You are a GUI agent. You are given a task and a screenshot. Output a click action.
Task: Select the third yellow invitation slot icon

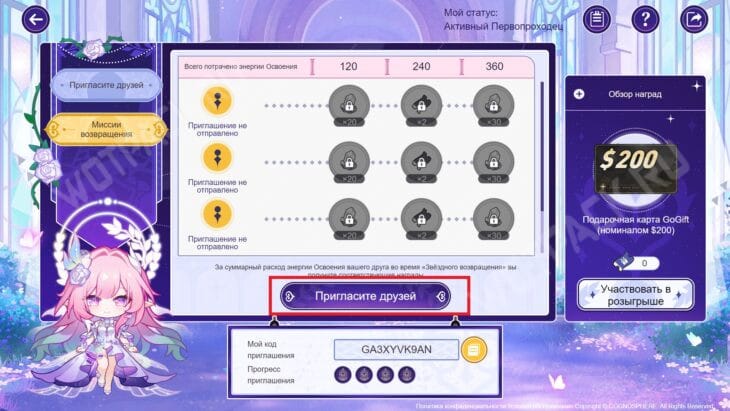click(x=217, y=214)
